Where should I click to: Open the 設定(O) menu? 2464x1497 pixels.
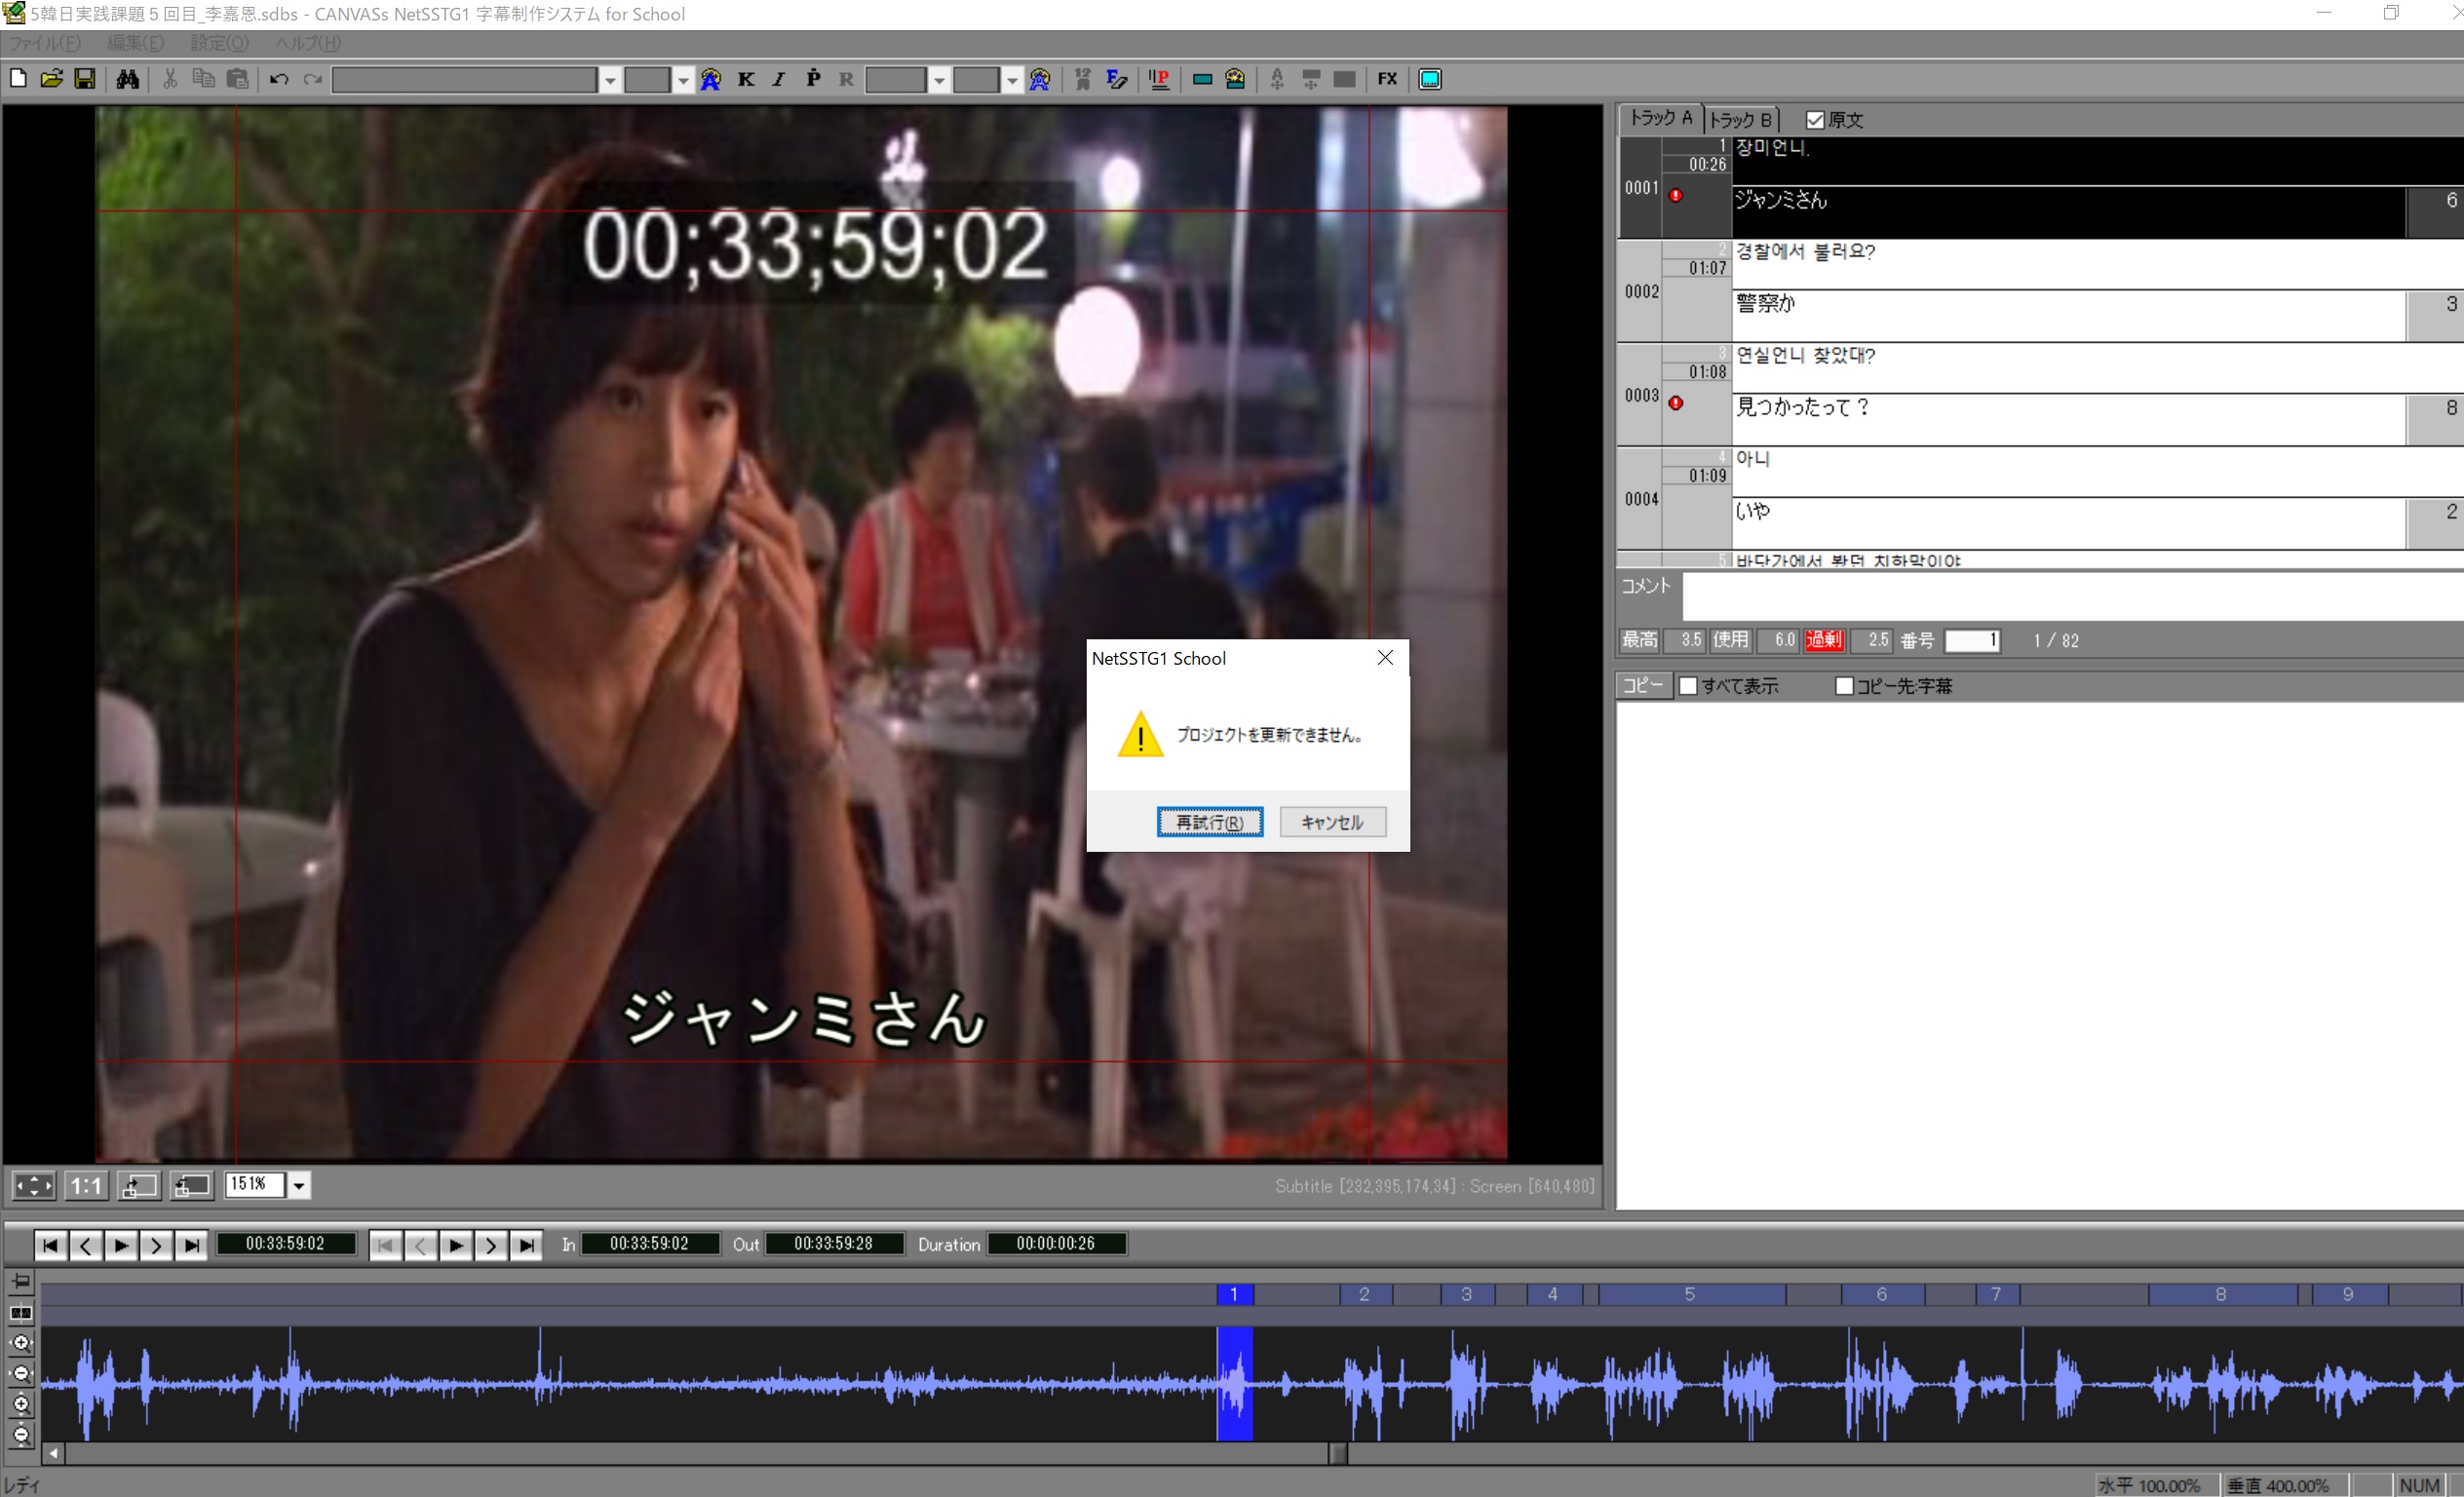(x=219, y=43)
